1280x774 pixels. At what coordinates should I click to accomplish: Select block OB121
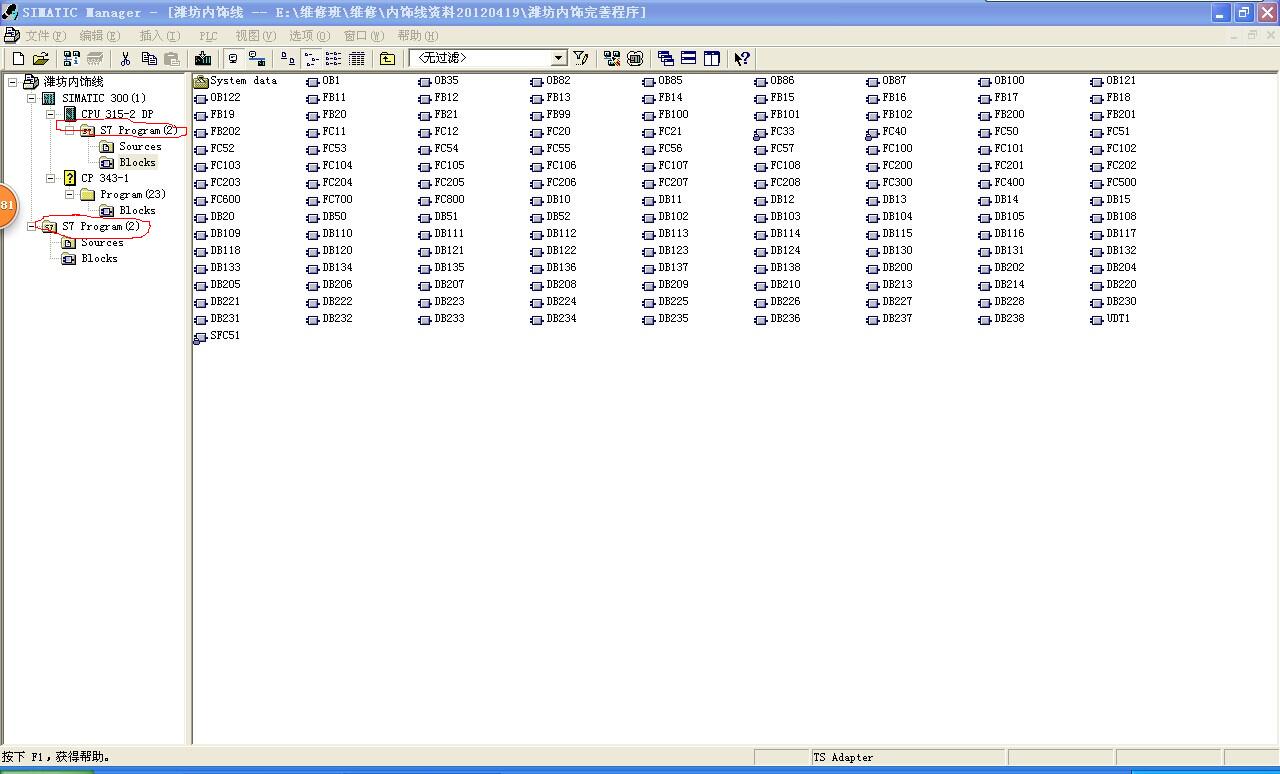point(1121,81)
